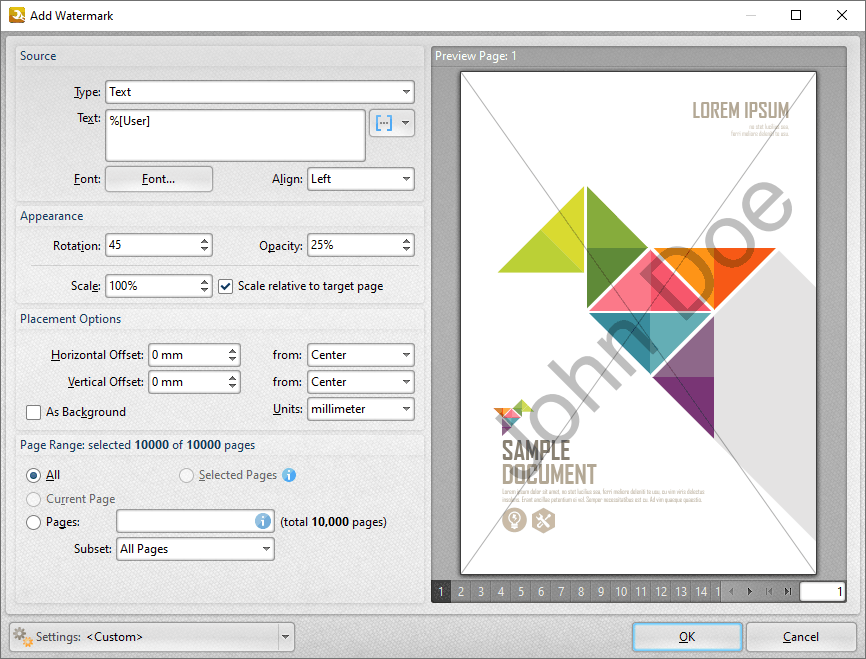Open the Units dropdown showing millimeter
Image resolution: width=866 pixels, height=659 pixels.
[x=360, y=409]
